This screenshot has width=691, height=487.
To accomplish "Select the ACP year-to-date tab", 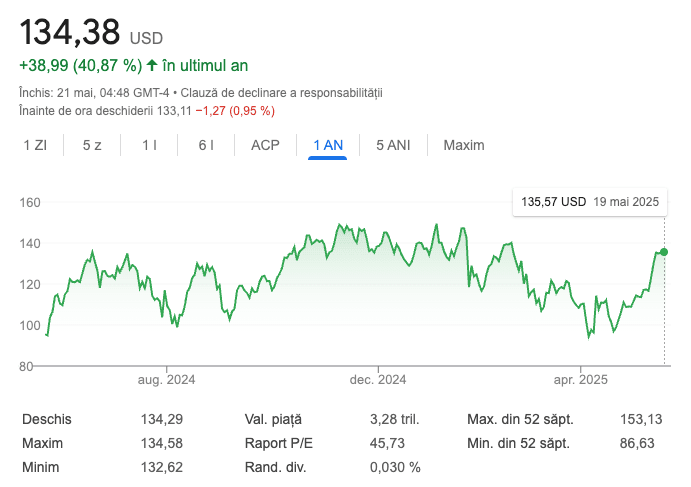I will click(265, 145).
